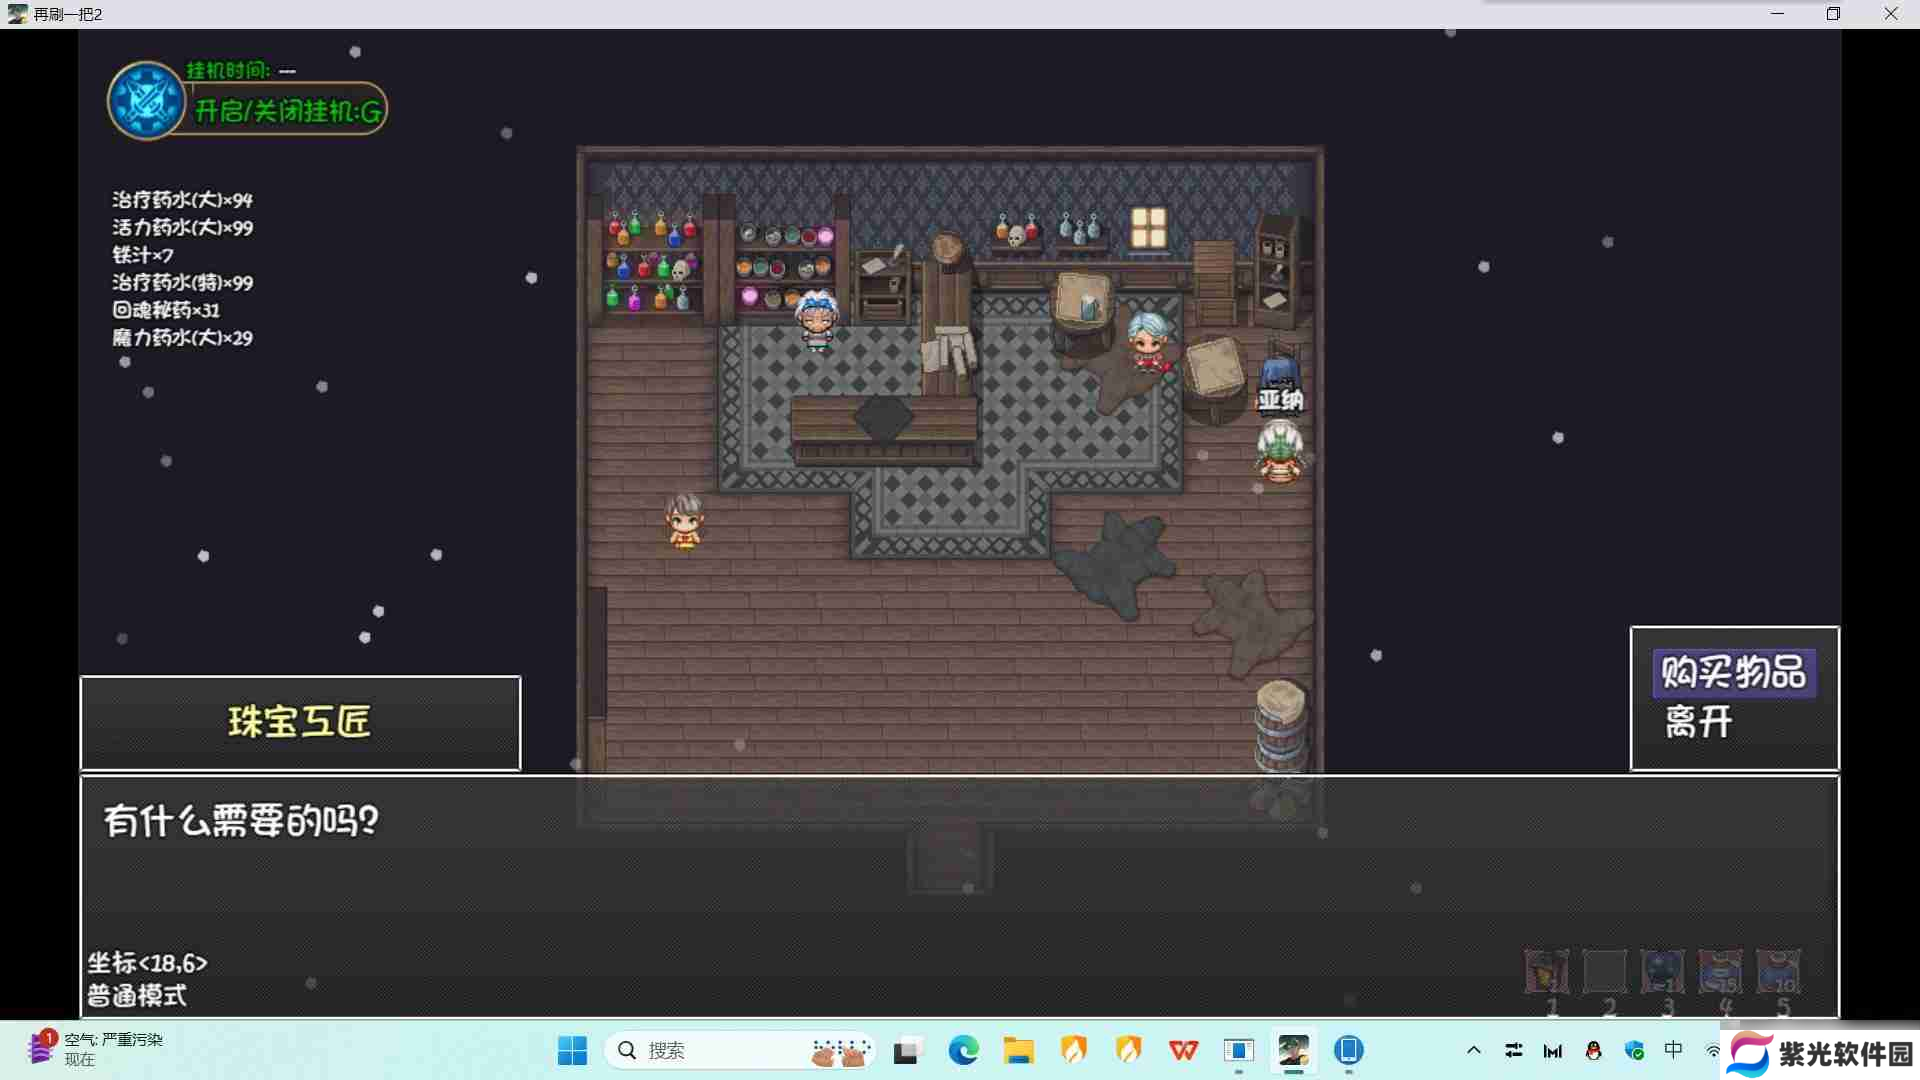Expand the hidden system tray icons chevron
The width and height of the screenshot is (1920, 1080).
1474,1051
